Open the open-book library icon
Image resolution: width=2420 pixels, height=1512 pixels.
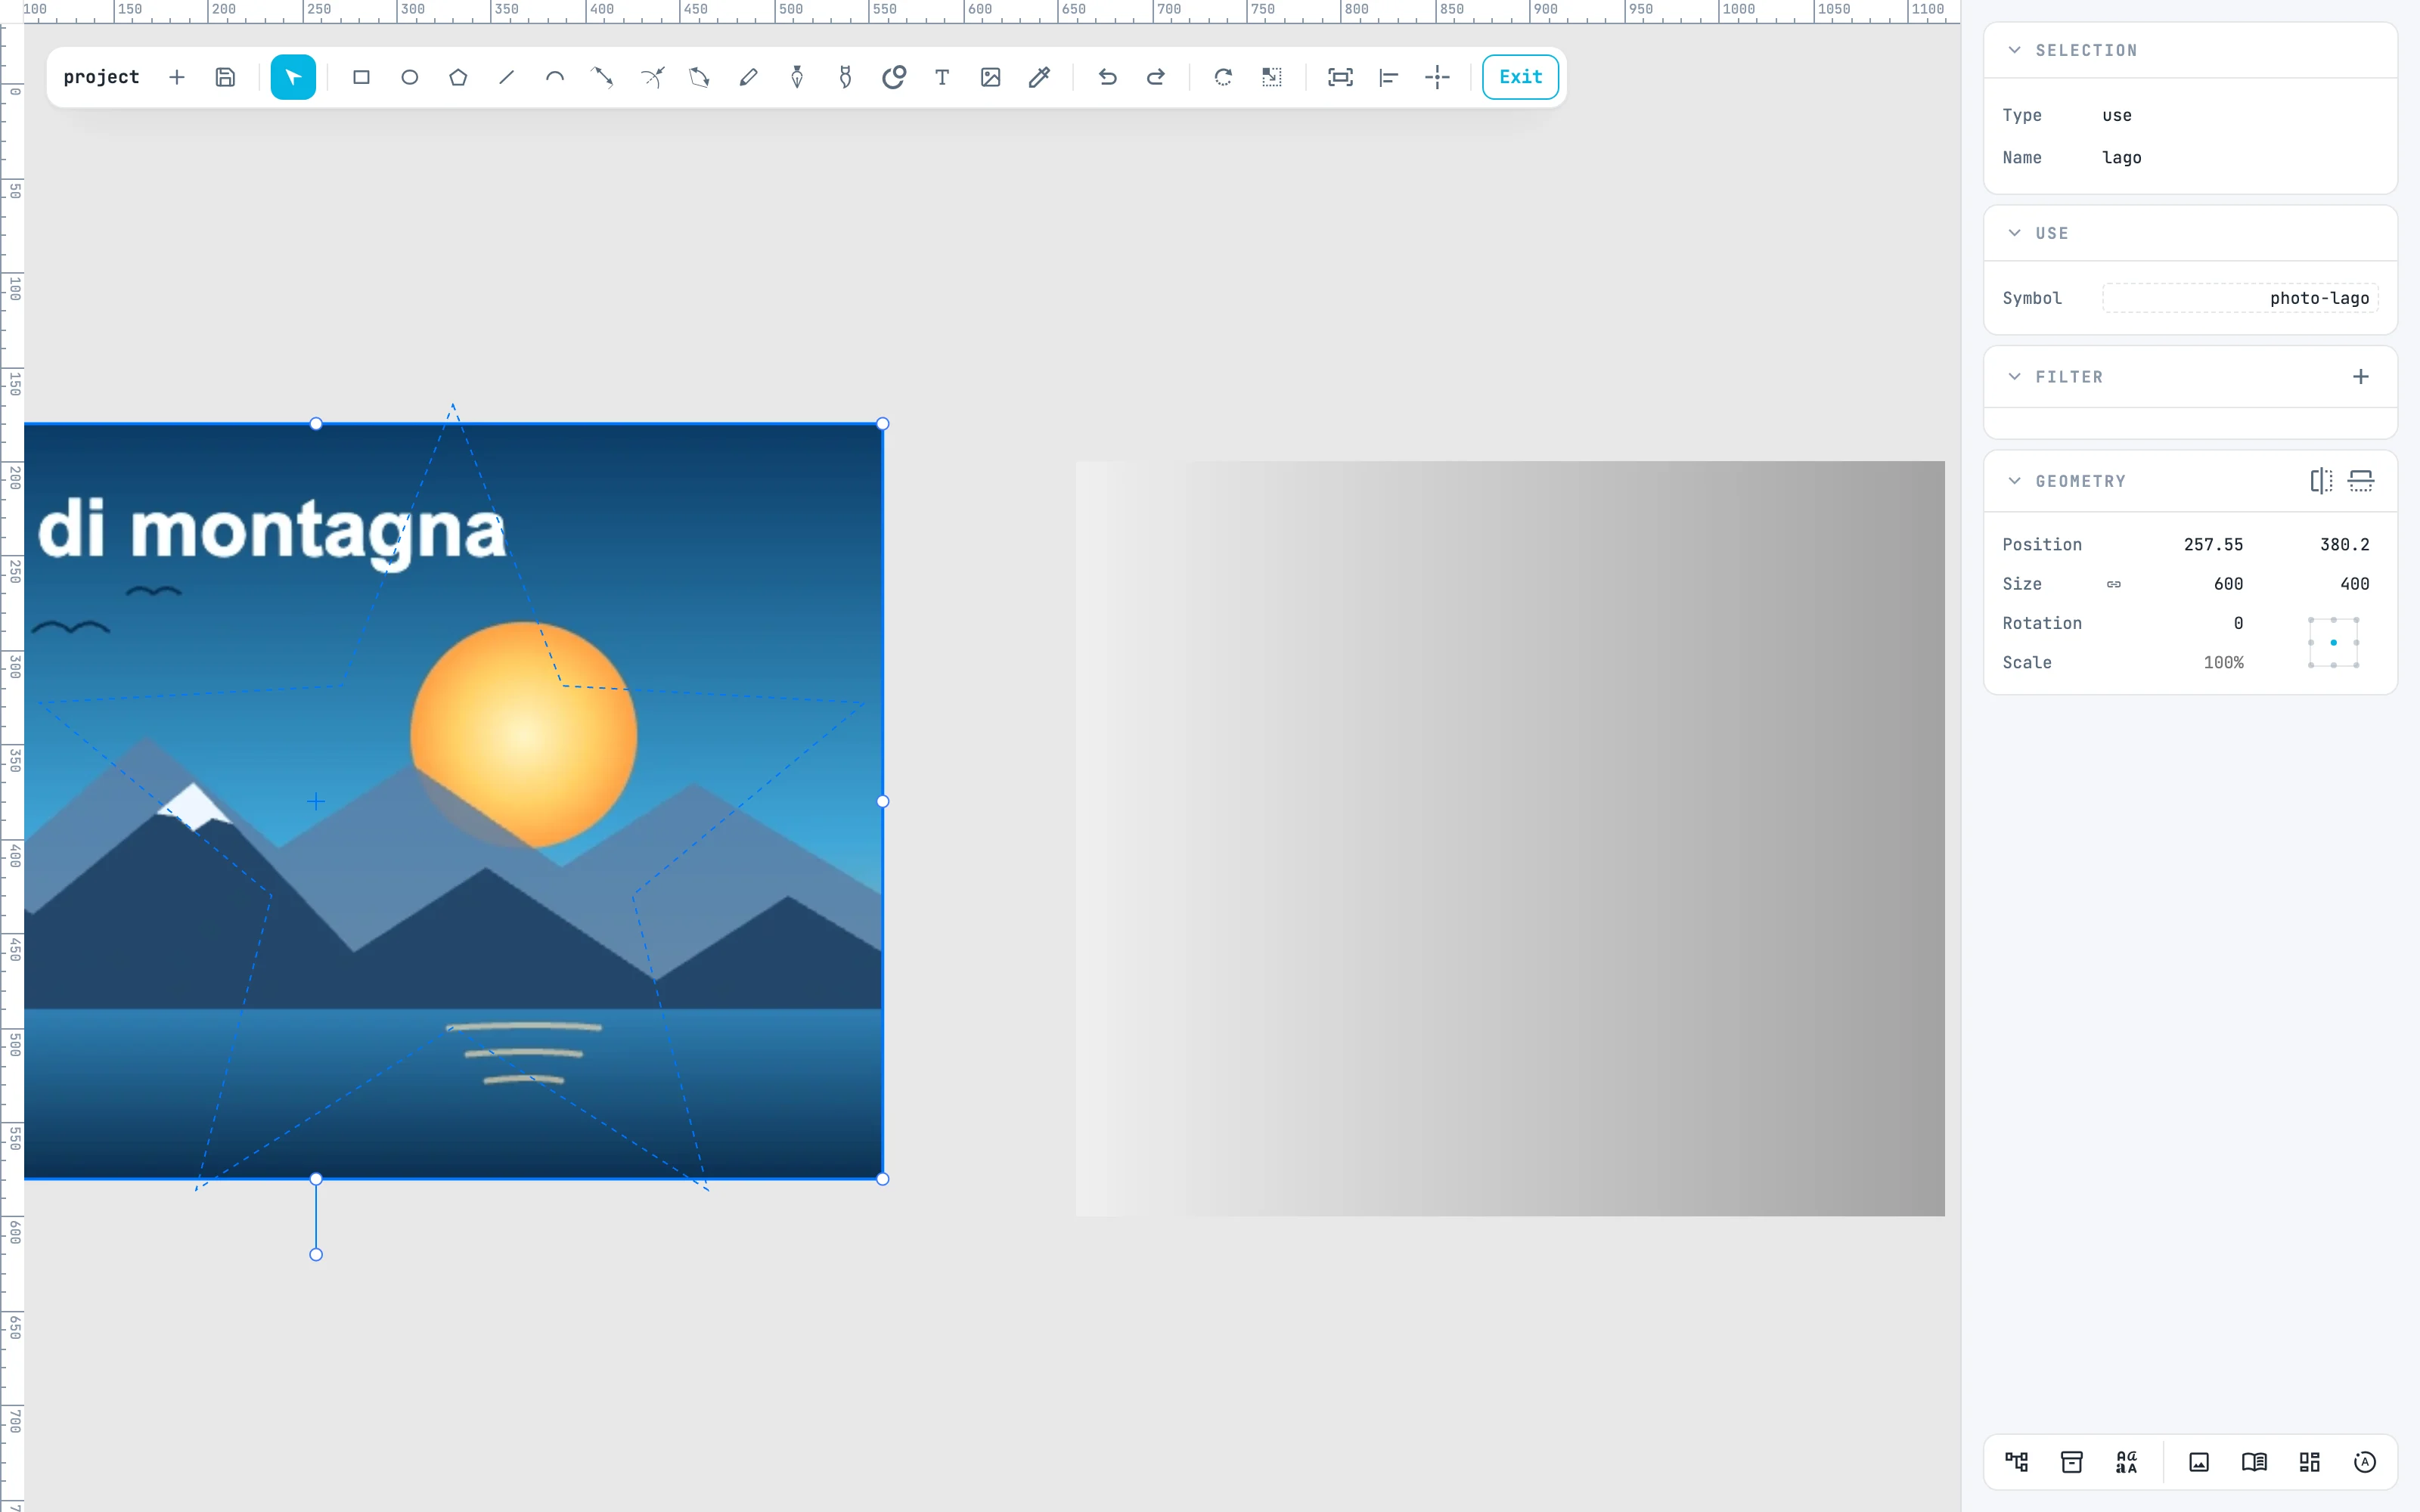tap(2254, 1462)
